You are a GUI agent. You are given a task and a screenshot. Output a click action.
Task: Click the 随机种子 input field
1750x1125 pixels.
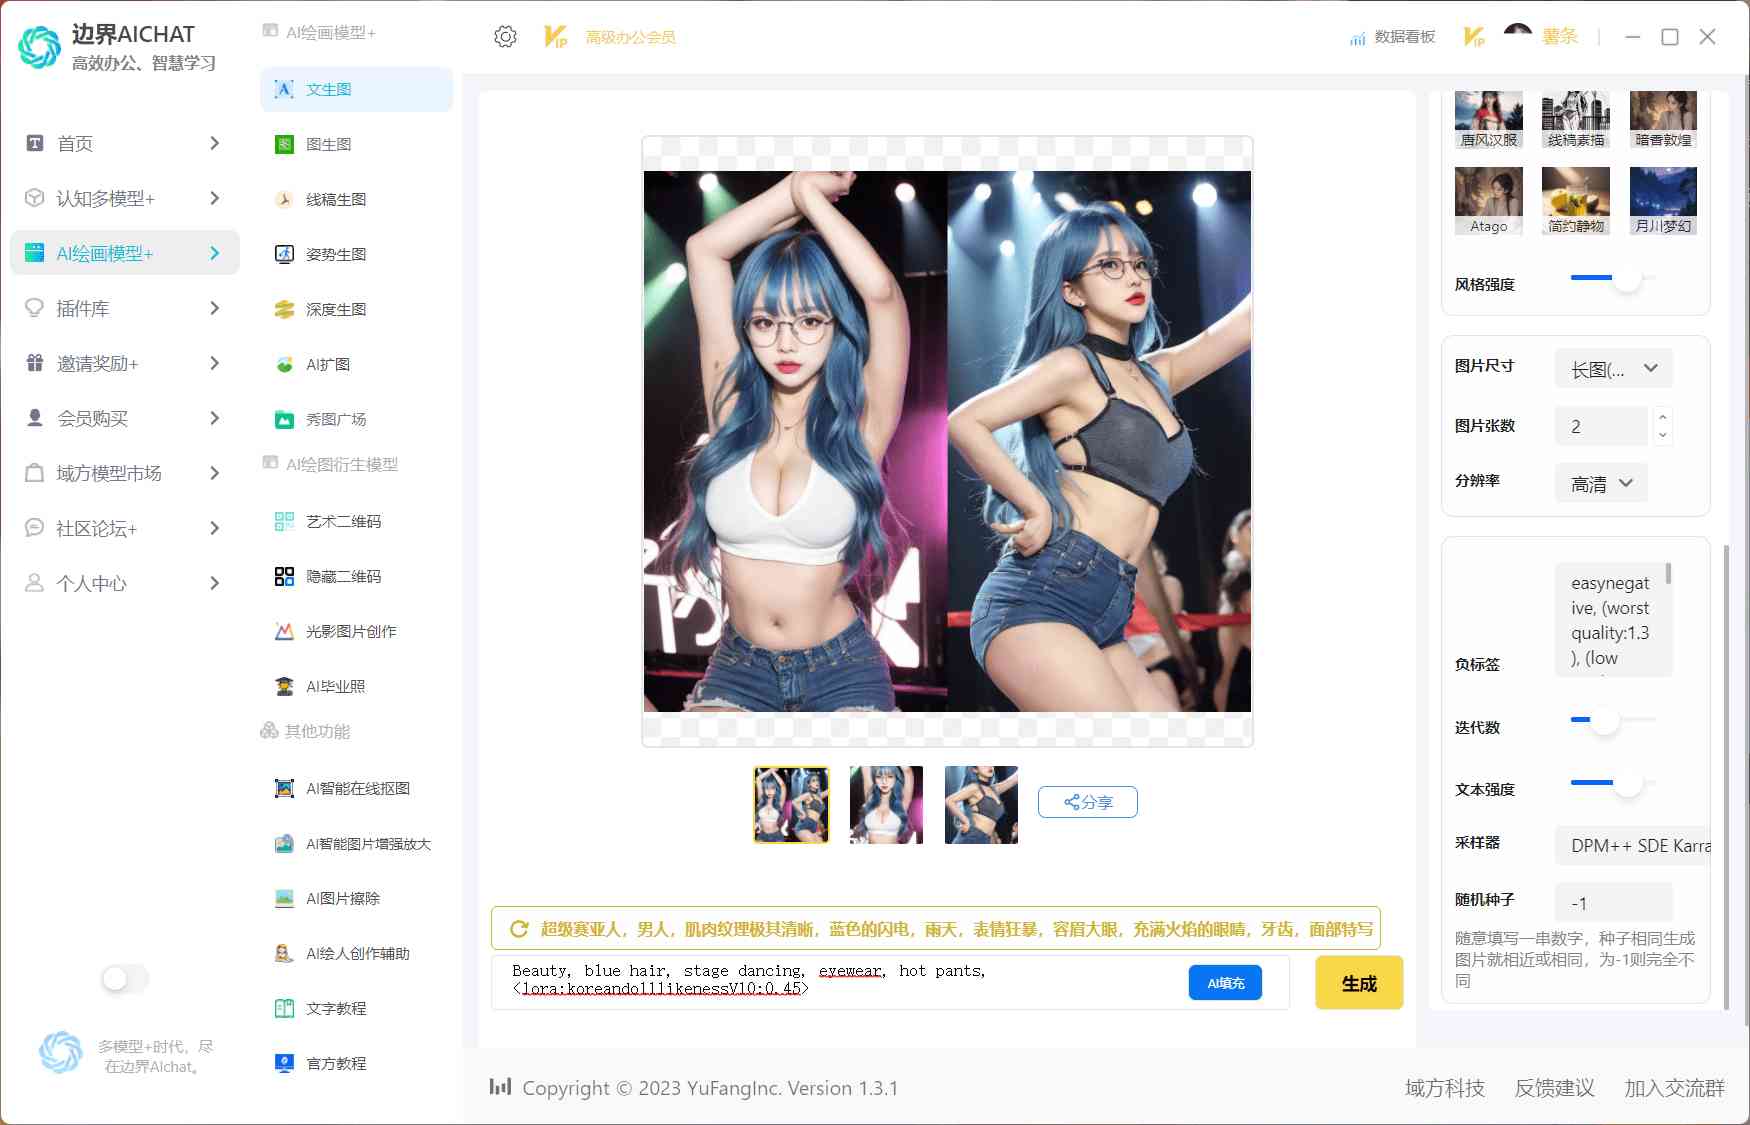(1613, 903)
